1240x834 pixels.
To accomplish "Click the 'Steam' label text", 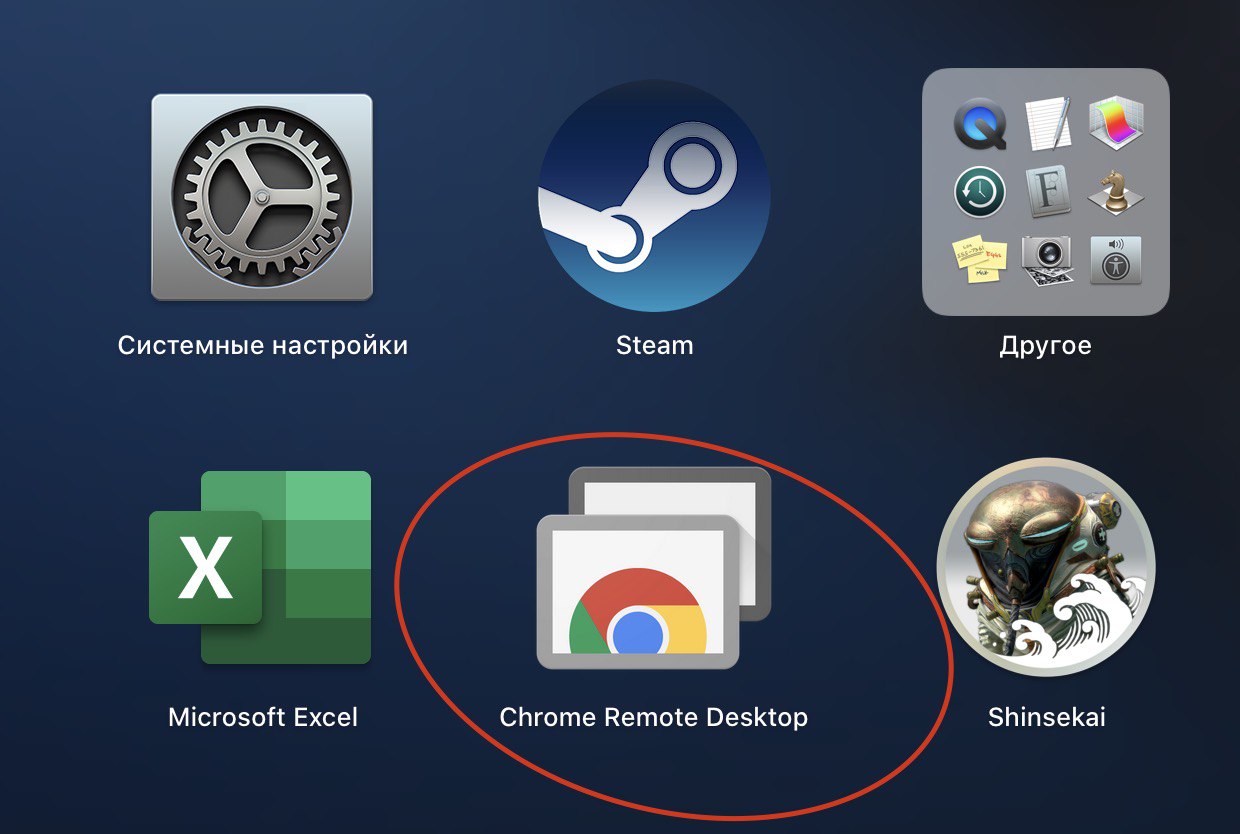I will pos(654,346).
